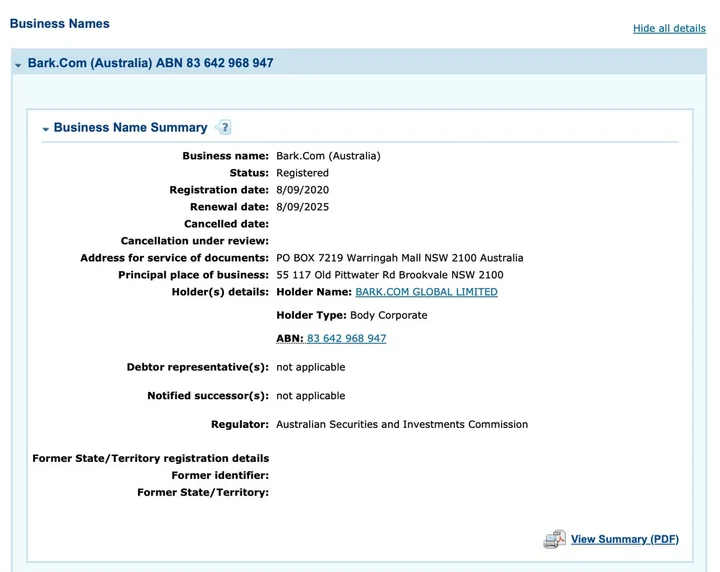
Task: Click the Former State/Territory: label
Action: click(203, 492)
